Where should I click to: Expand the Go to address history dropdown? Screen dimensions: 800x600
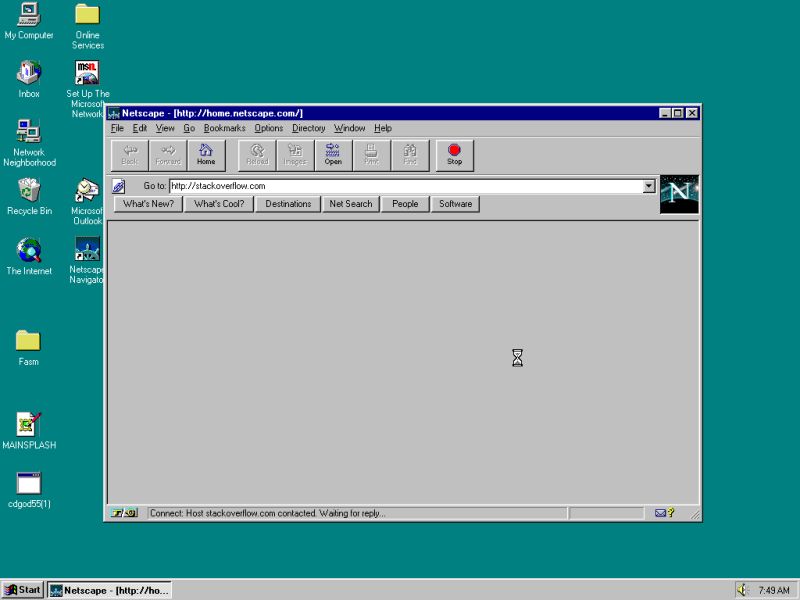[x=650, y=186]
